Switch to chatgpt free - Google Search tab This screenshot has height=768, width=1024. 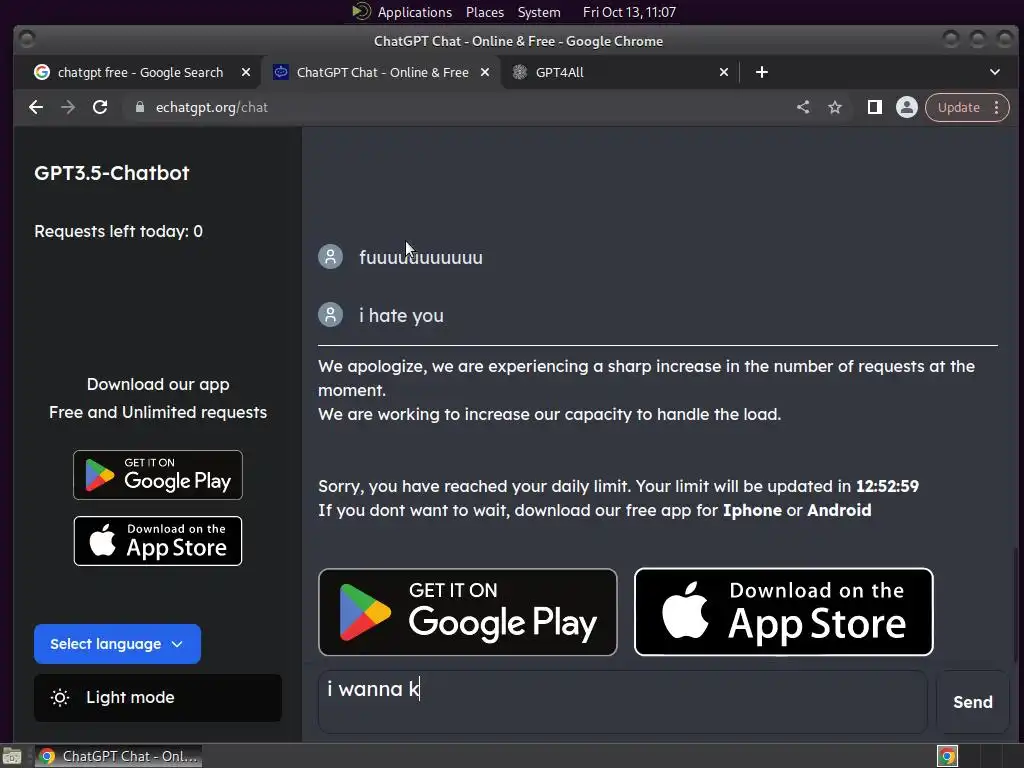[x=140, y=72]
